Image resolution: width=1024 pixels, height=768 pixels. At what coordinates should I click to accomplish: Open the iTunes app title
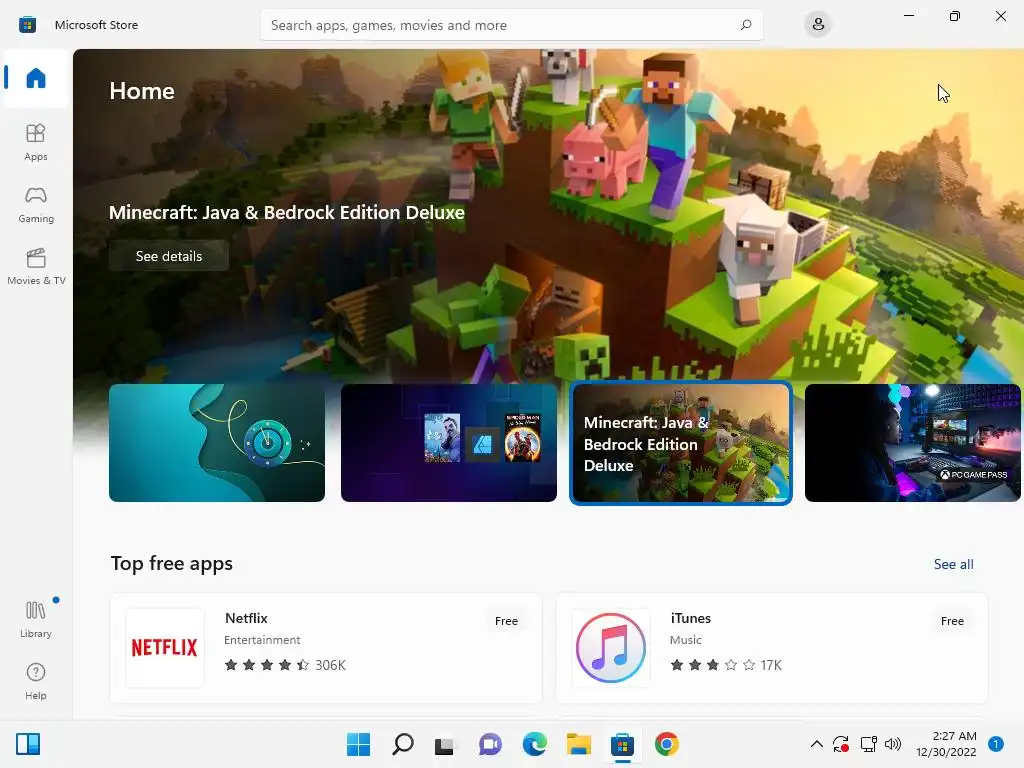(x=690, y=618)
